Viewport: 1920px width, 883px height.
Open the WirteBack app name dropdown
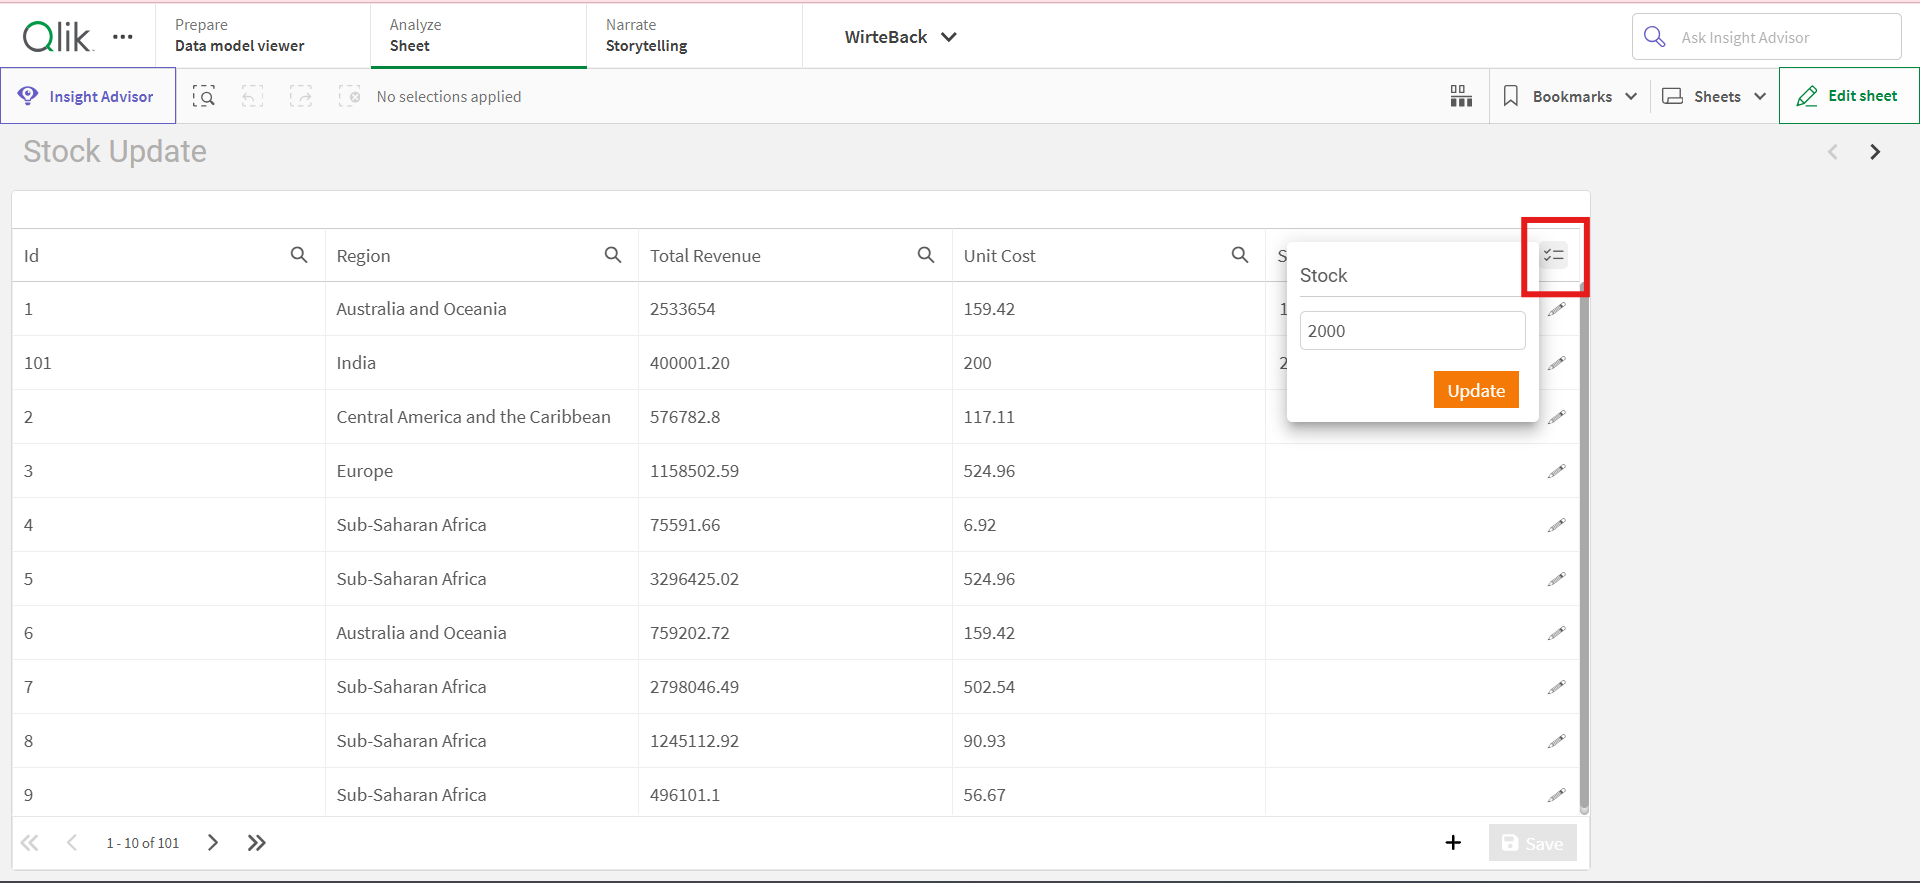[x=900, y=37]
